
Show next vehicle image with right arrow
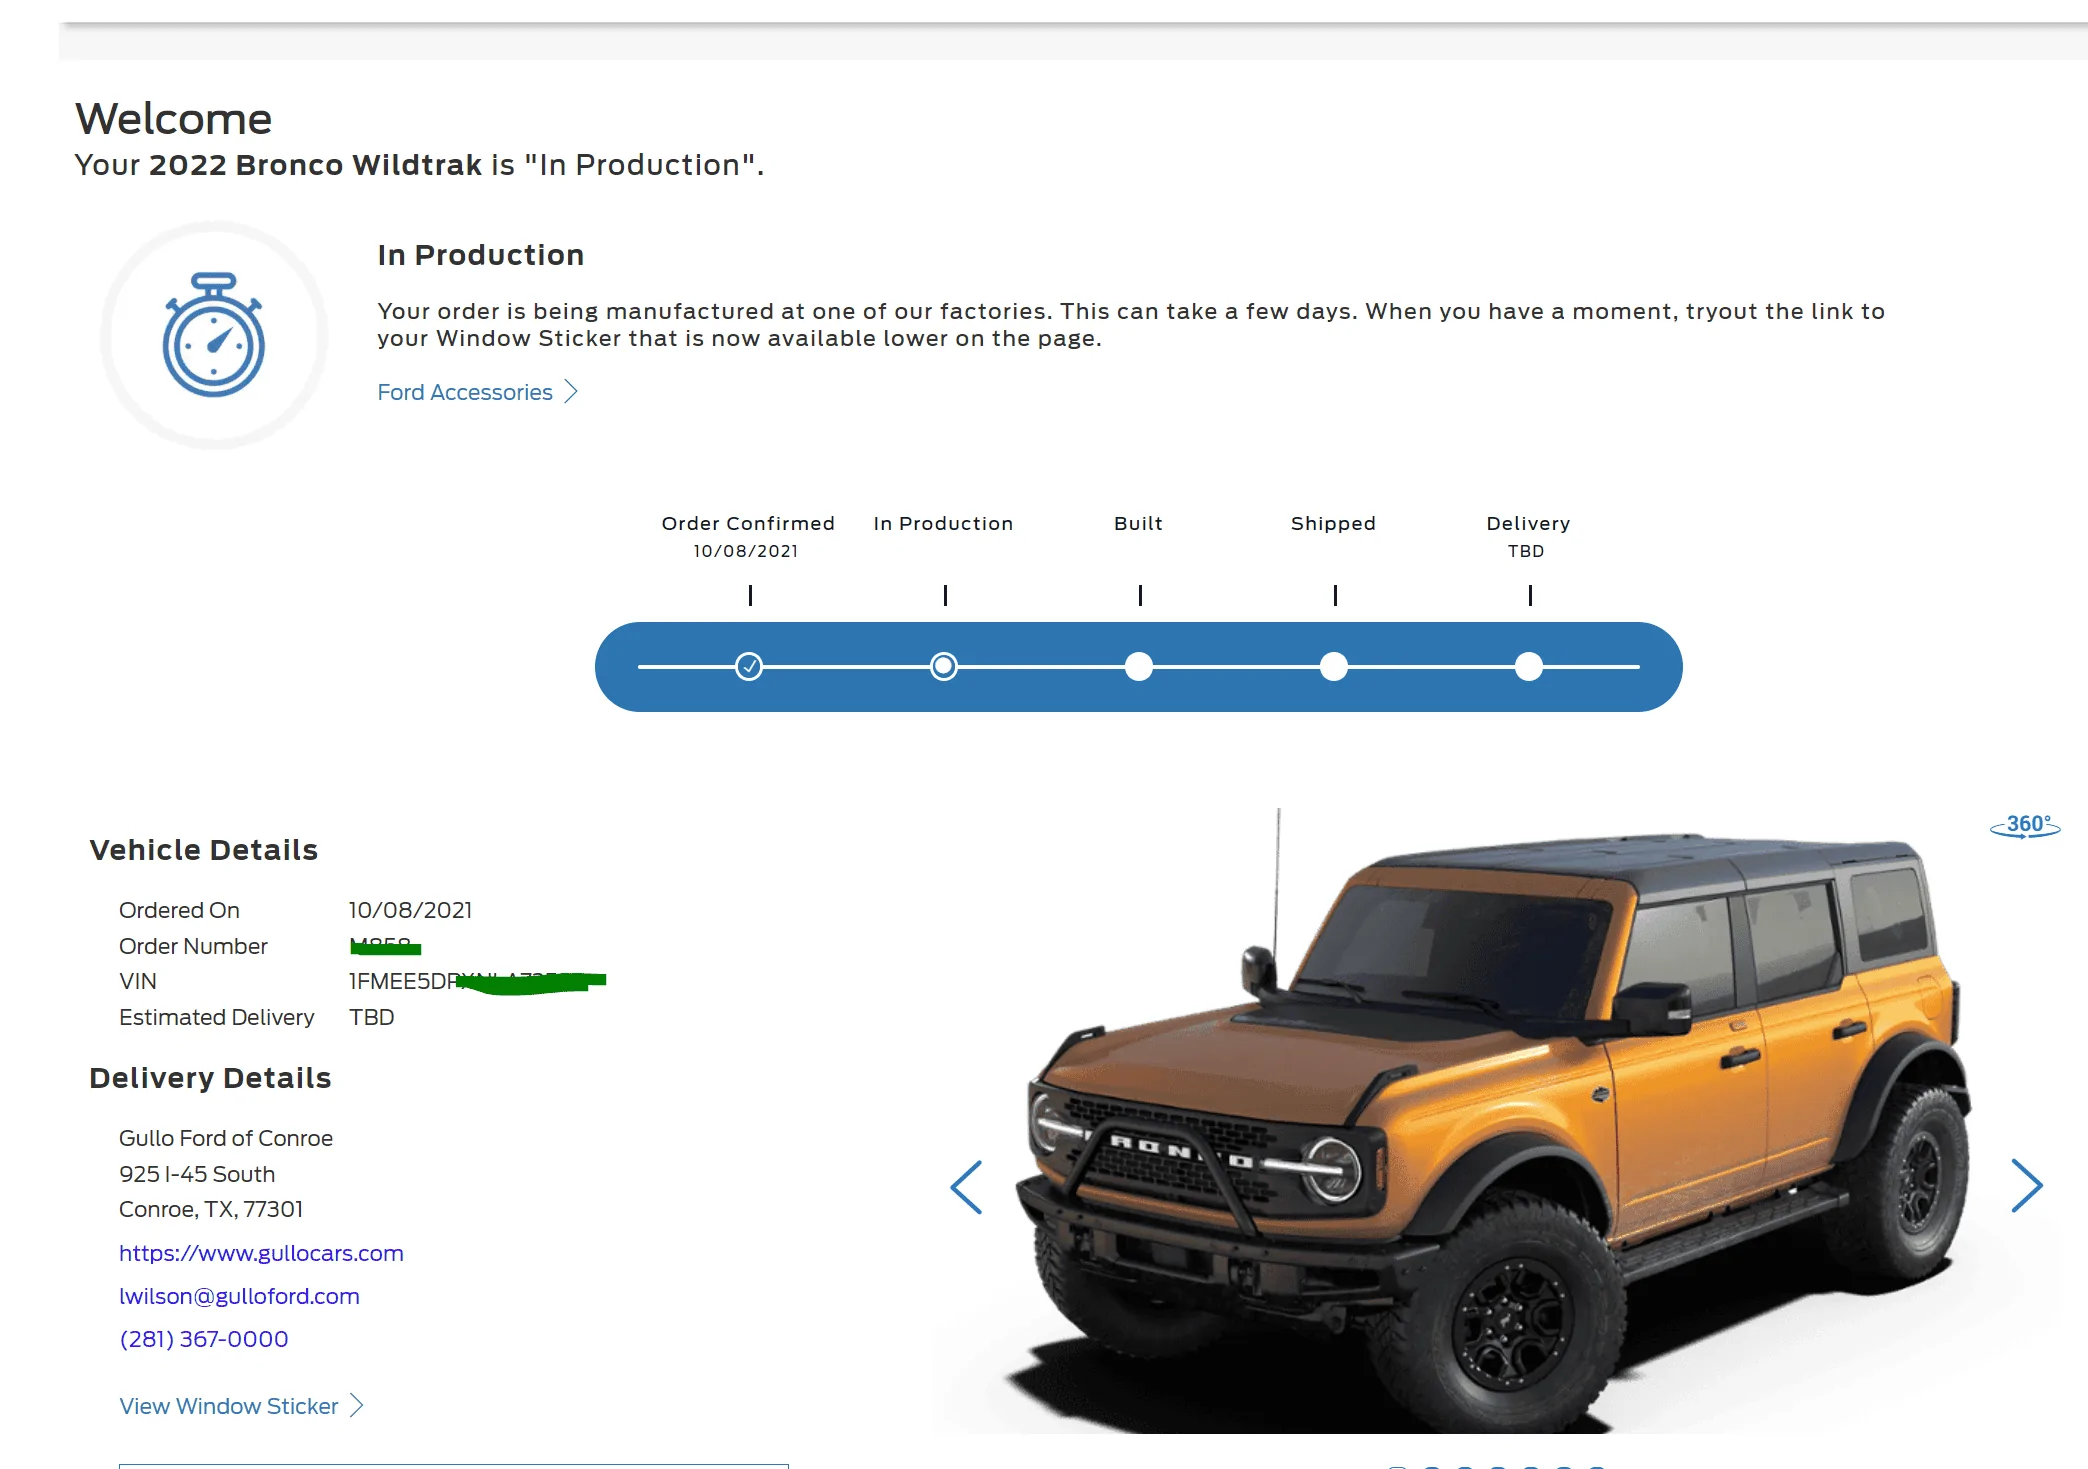click(2026, 1186)
